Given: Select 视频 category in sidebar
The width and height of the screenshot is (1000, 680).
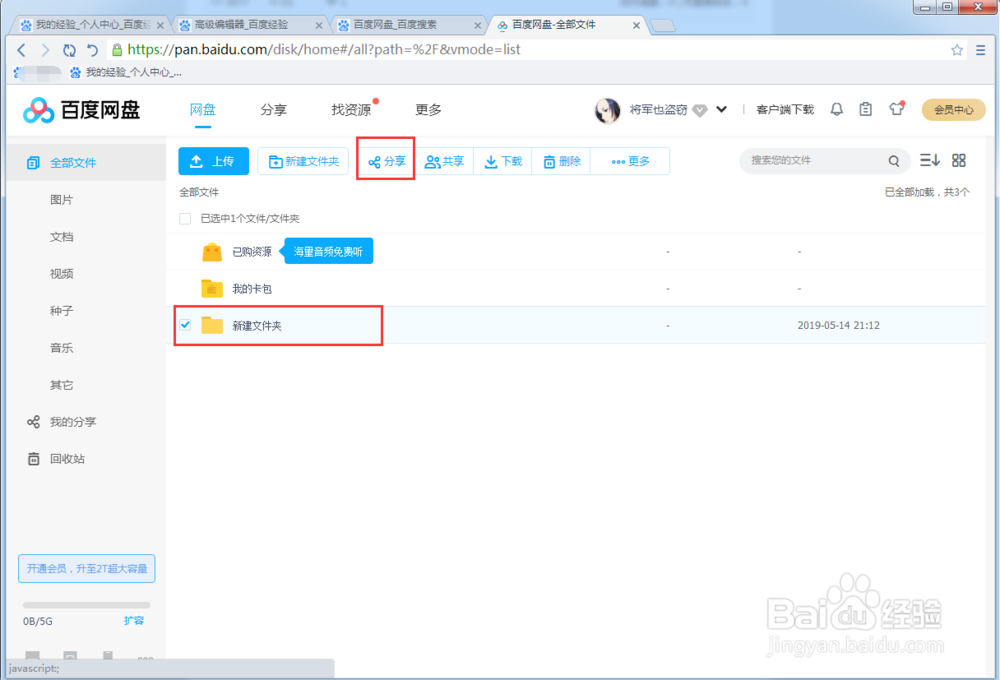Looking at the screenshot, I should coord(62,274).
